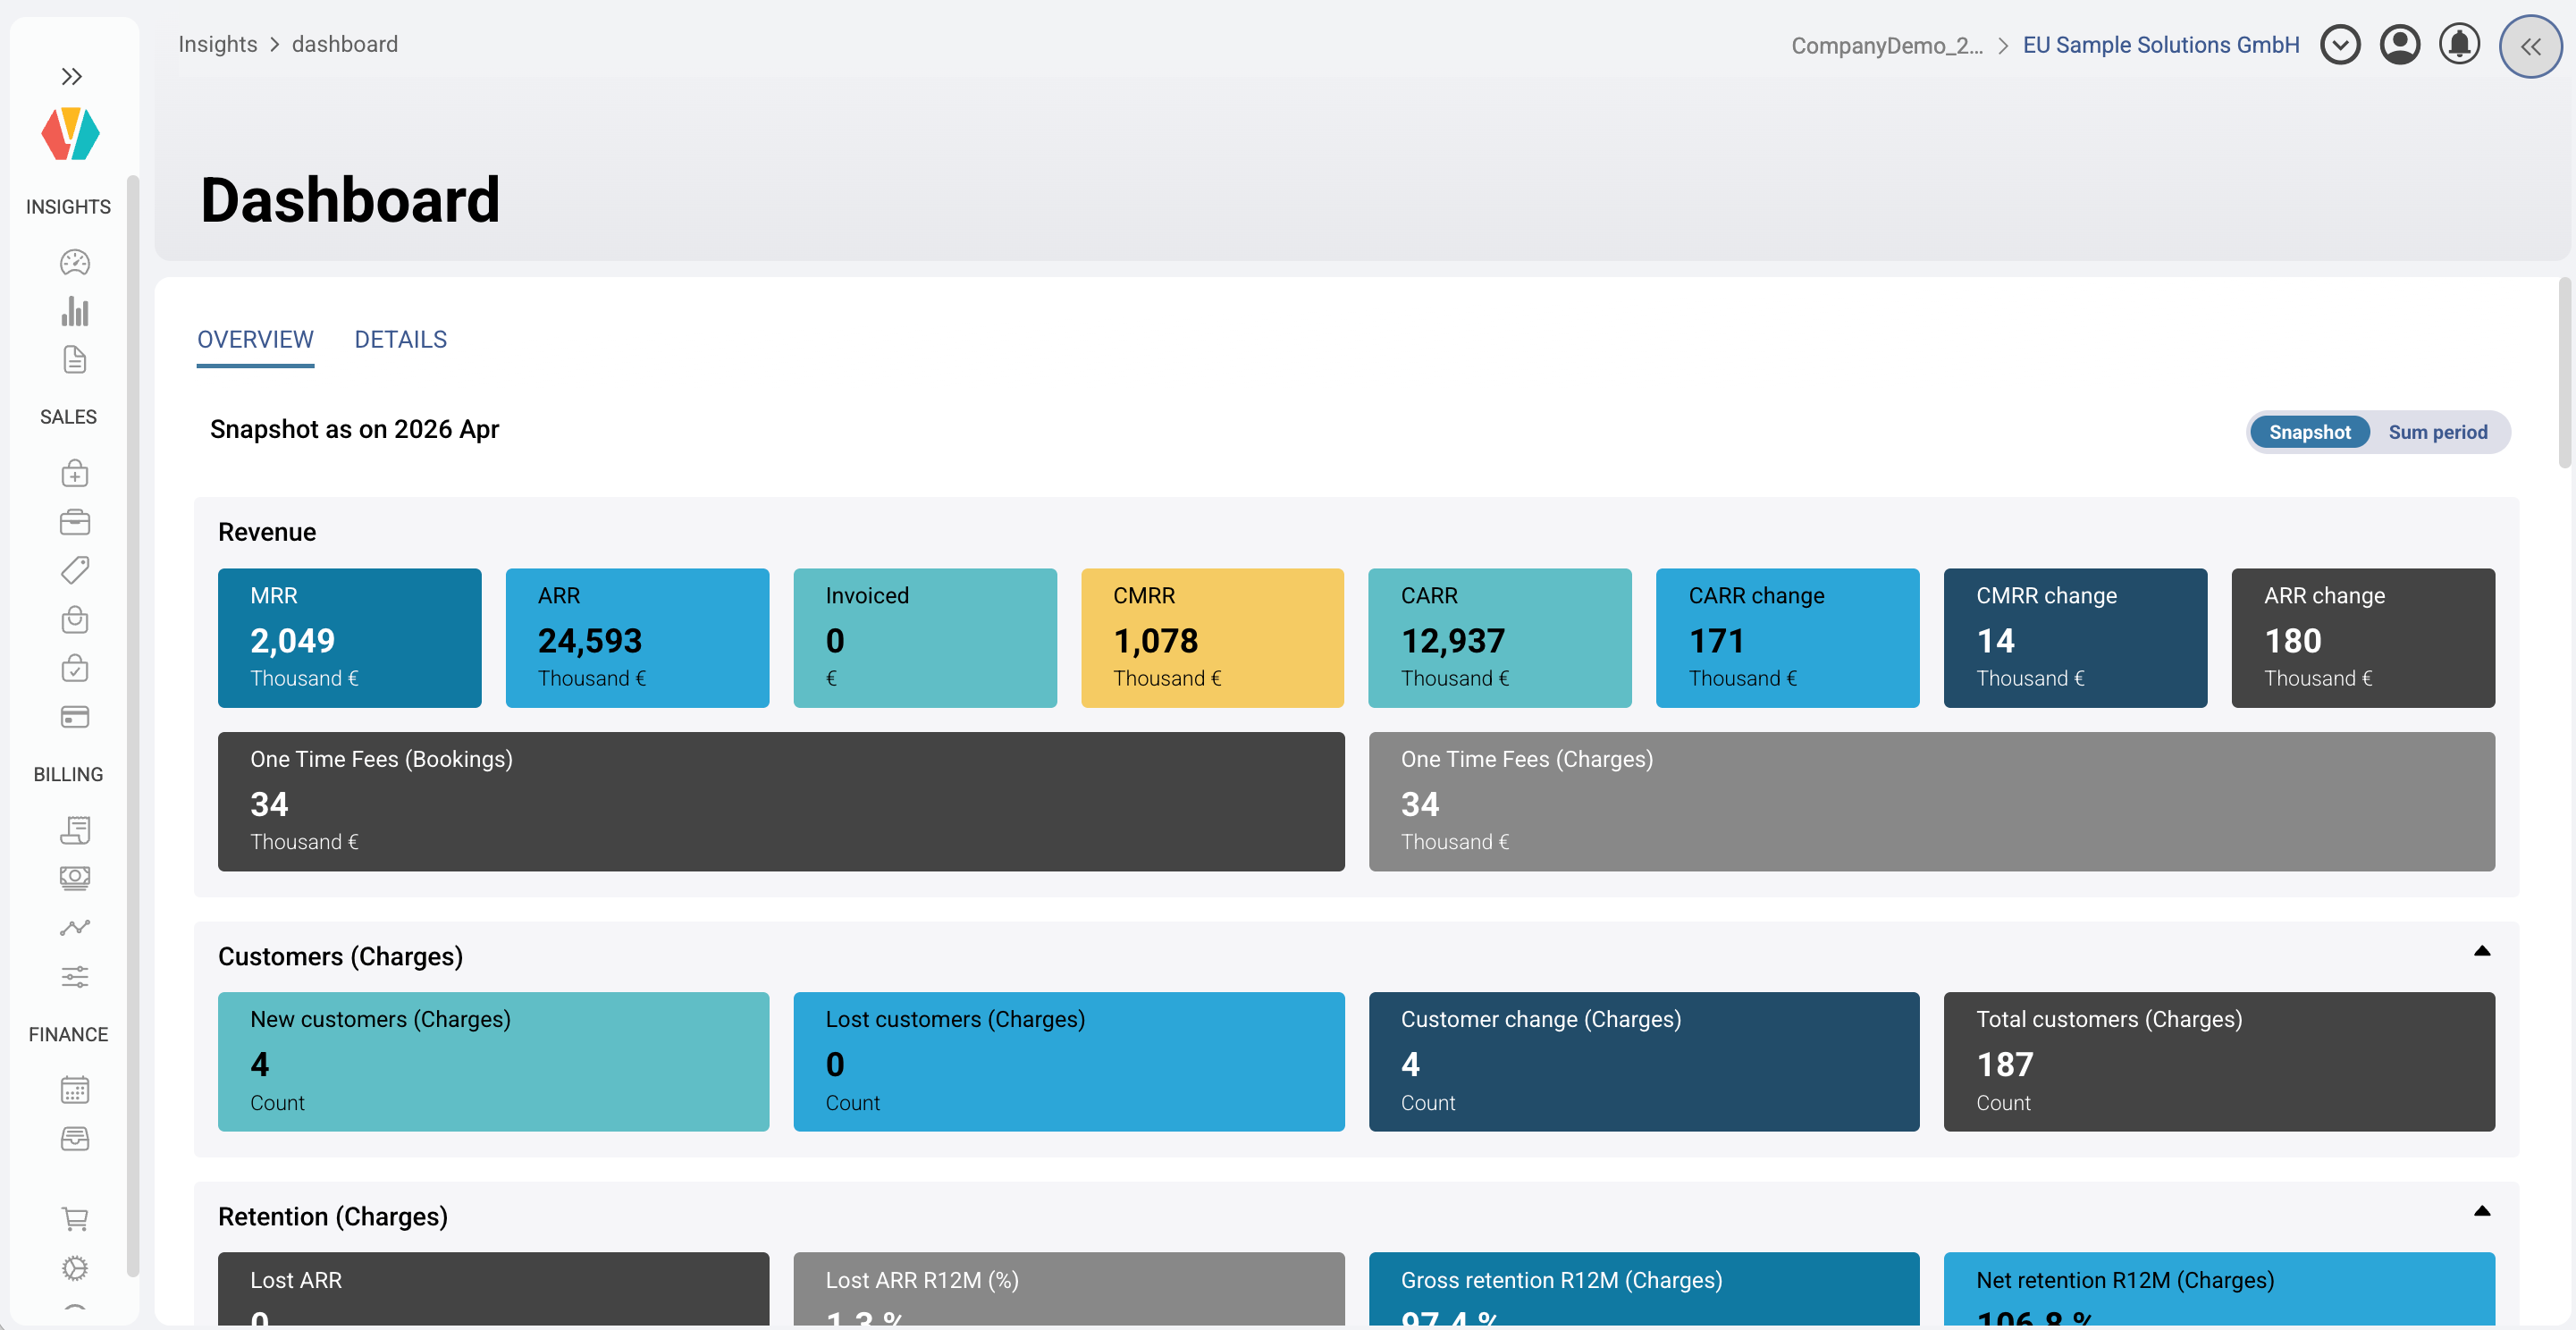Screen dimensions: 2576x1330
Task: Open the company selector dropdown chevron
Action: pos(2340,45)
